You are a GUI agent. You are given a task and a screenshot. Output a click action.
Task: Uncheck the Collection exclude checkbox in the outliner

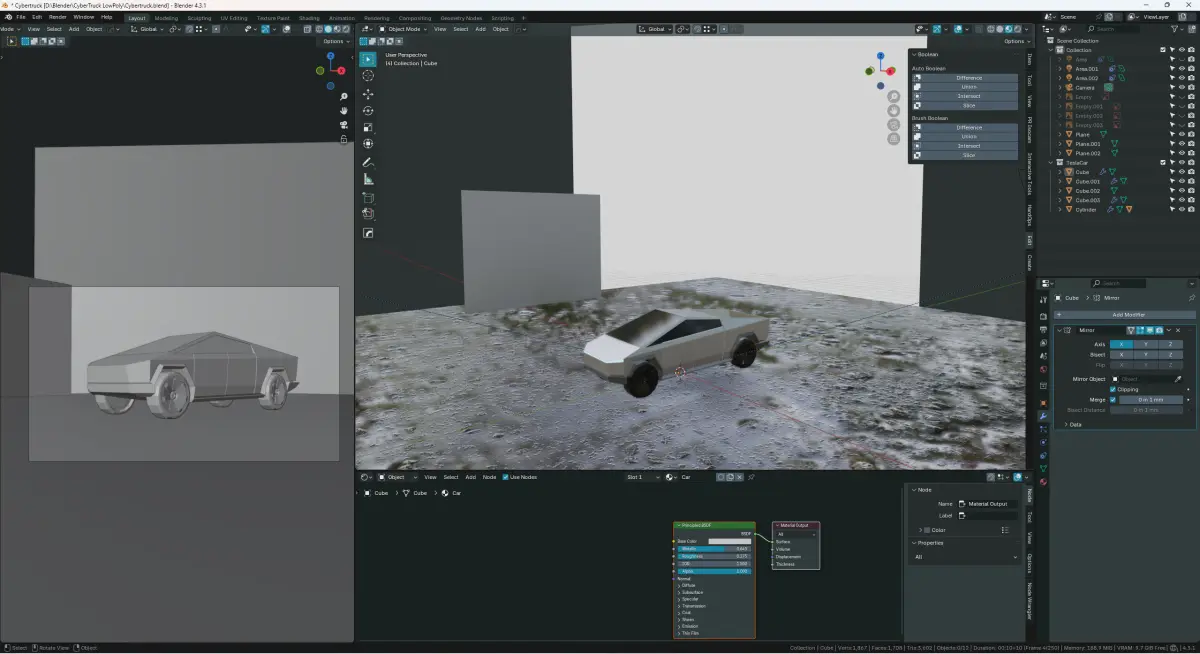coord(1163,50)
